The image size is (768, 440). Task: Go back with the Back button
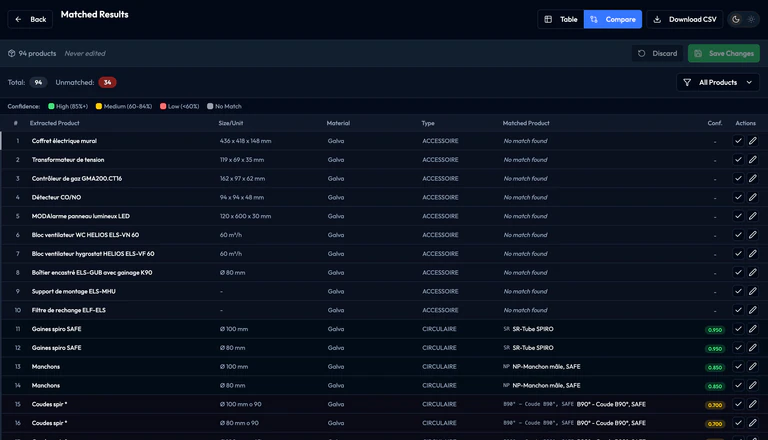[x=30, y=20]
